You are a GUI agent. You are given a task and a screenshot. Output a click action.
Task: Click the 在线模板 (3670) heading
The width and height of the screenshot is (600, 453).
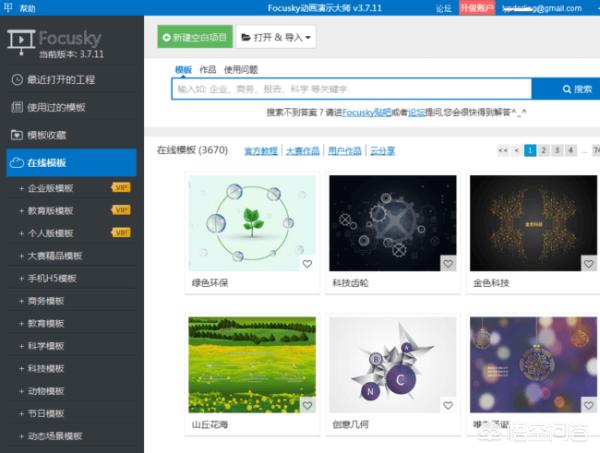(192, 150)
